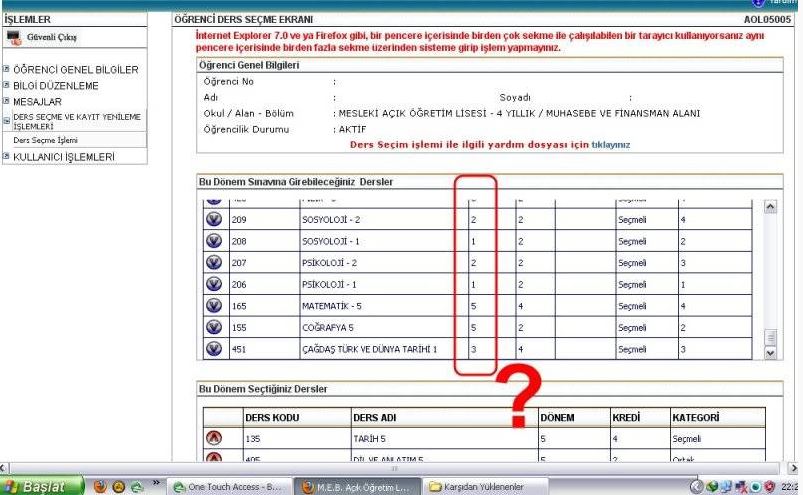Collapse DERS SEÇME VE KAYIT YENİLEME section

[6, 120]
